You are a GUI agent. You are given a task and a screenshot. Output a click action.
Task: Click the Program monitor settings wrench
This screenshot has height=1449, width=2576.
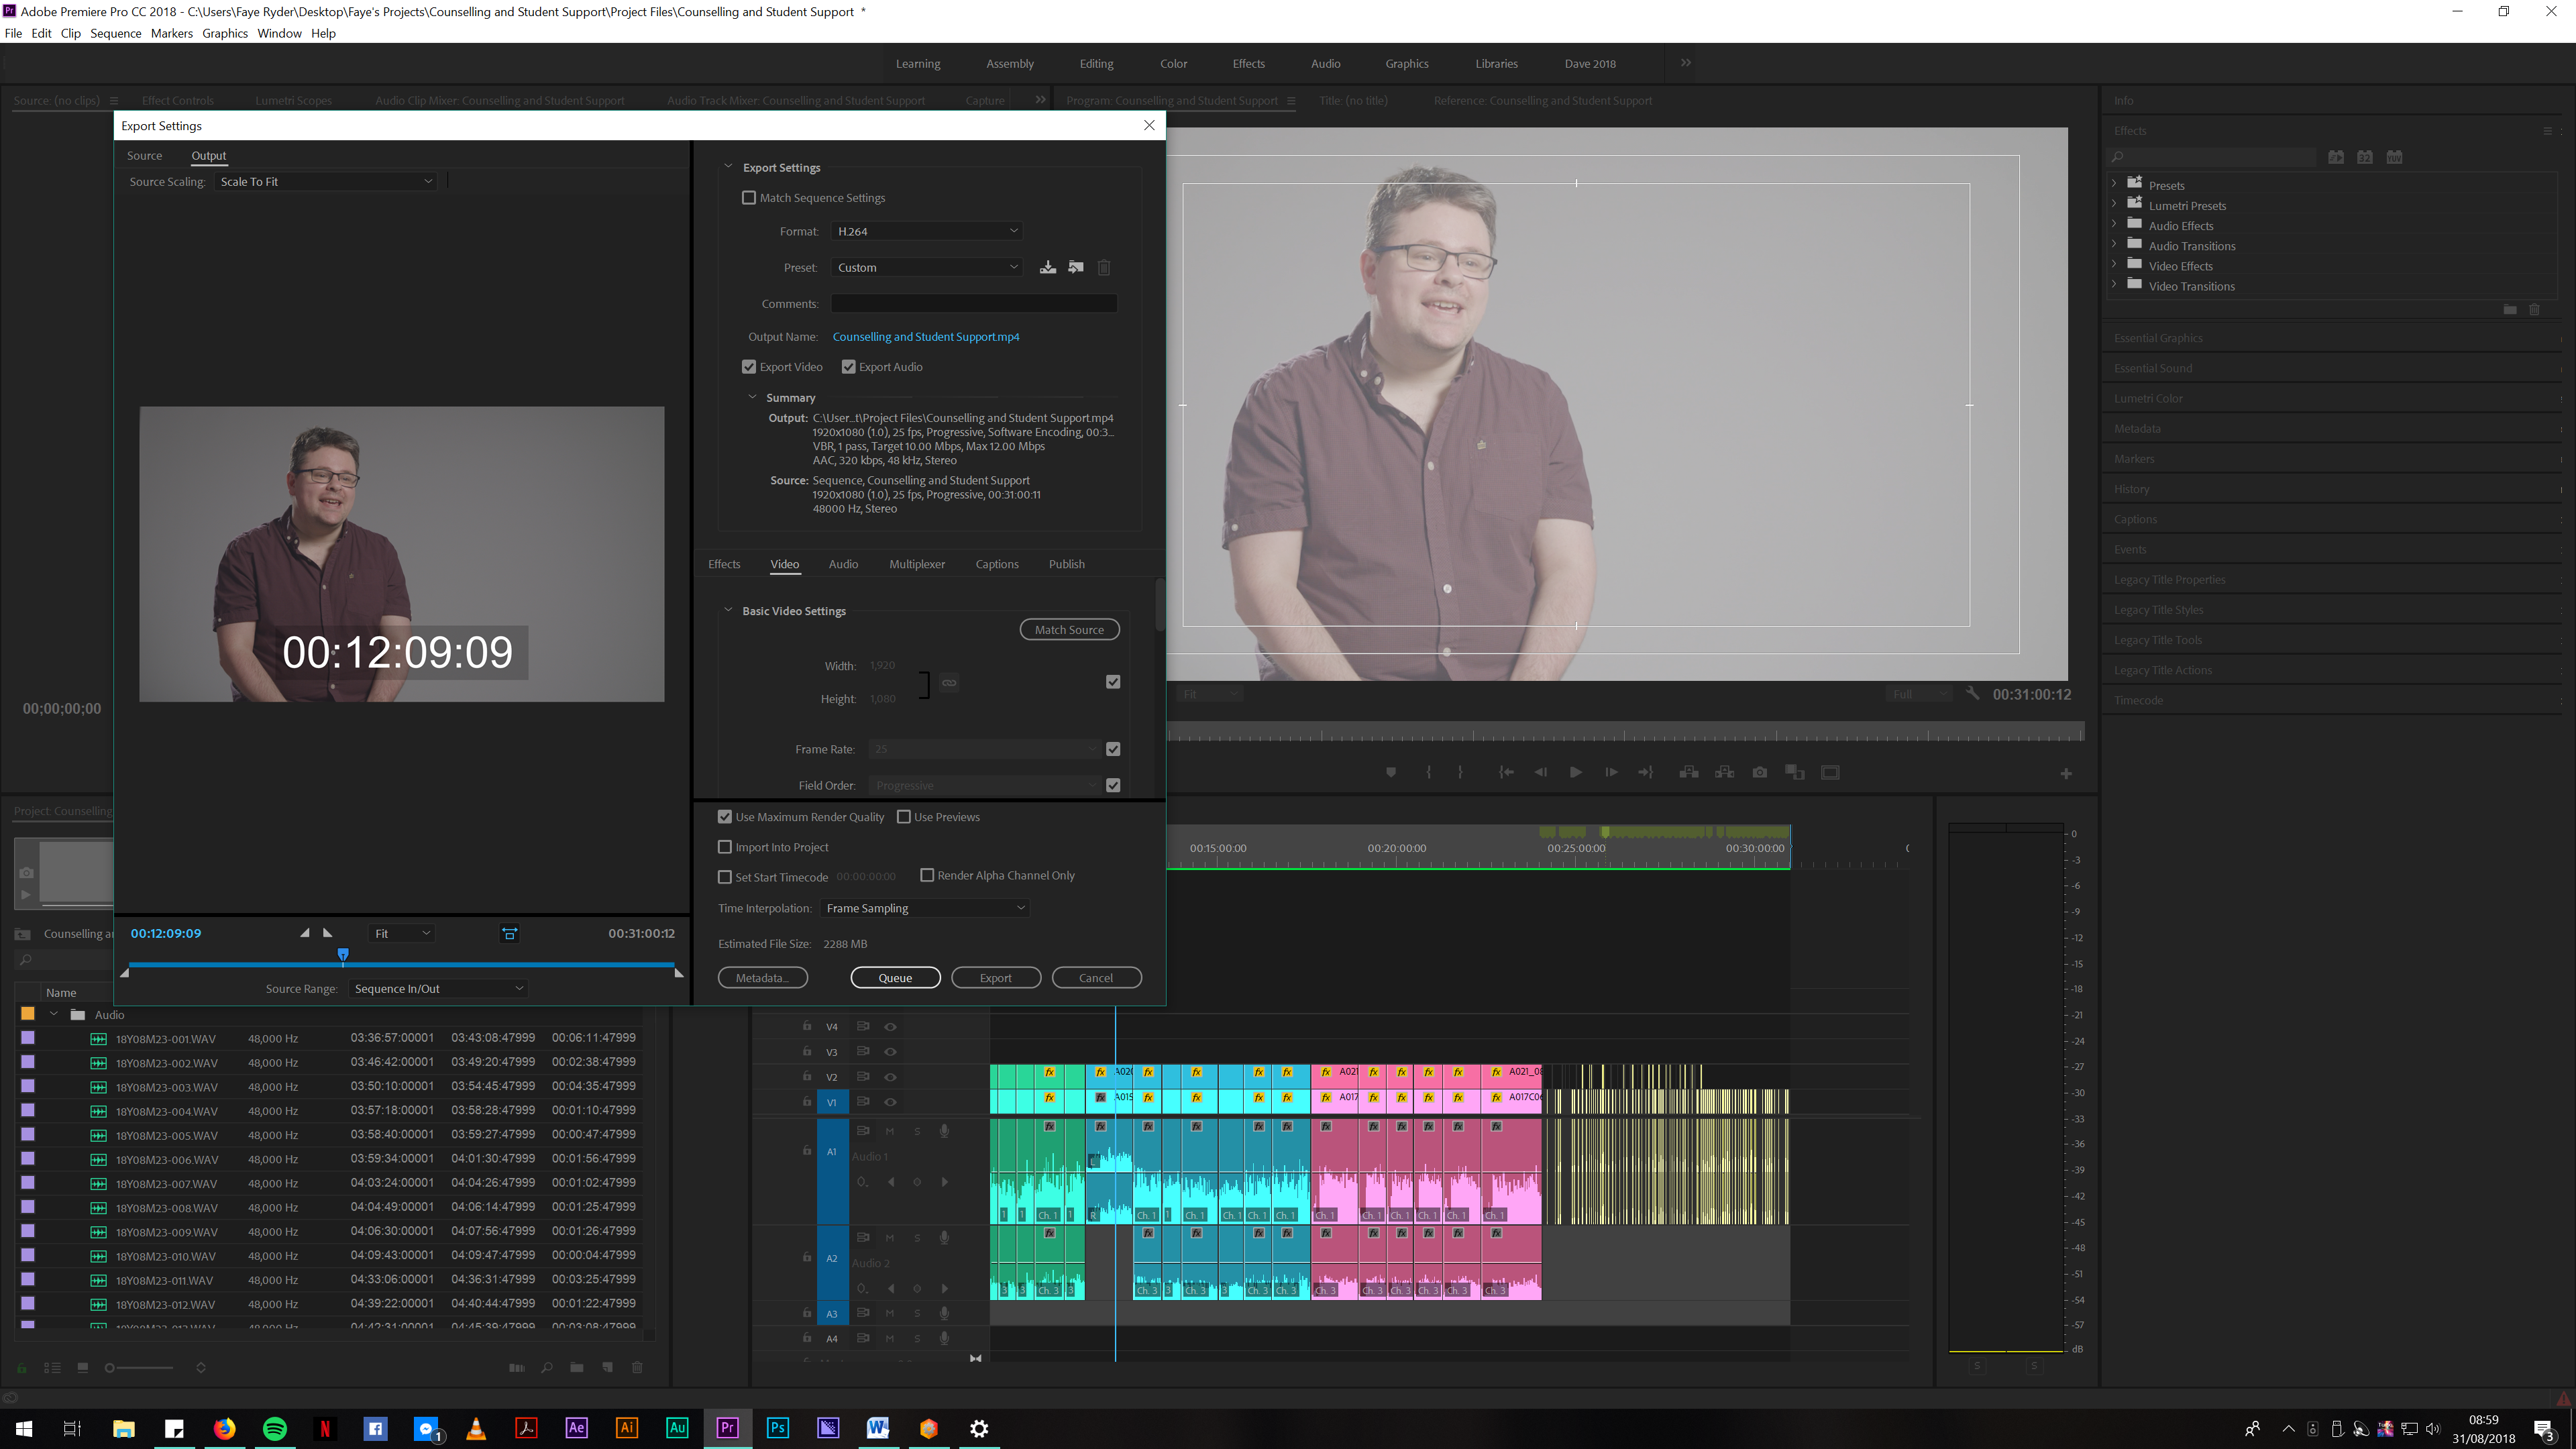(1972, 693)
